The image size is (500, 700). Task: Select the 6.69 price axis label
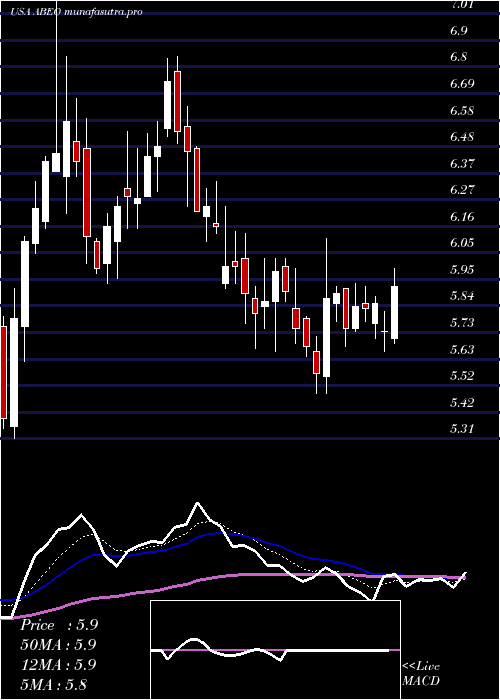pyautogui.click(x=463, y=84)
